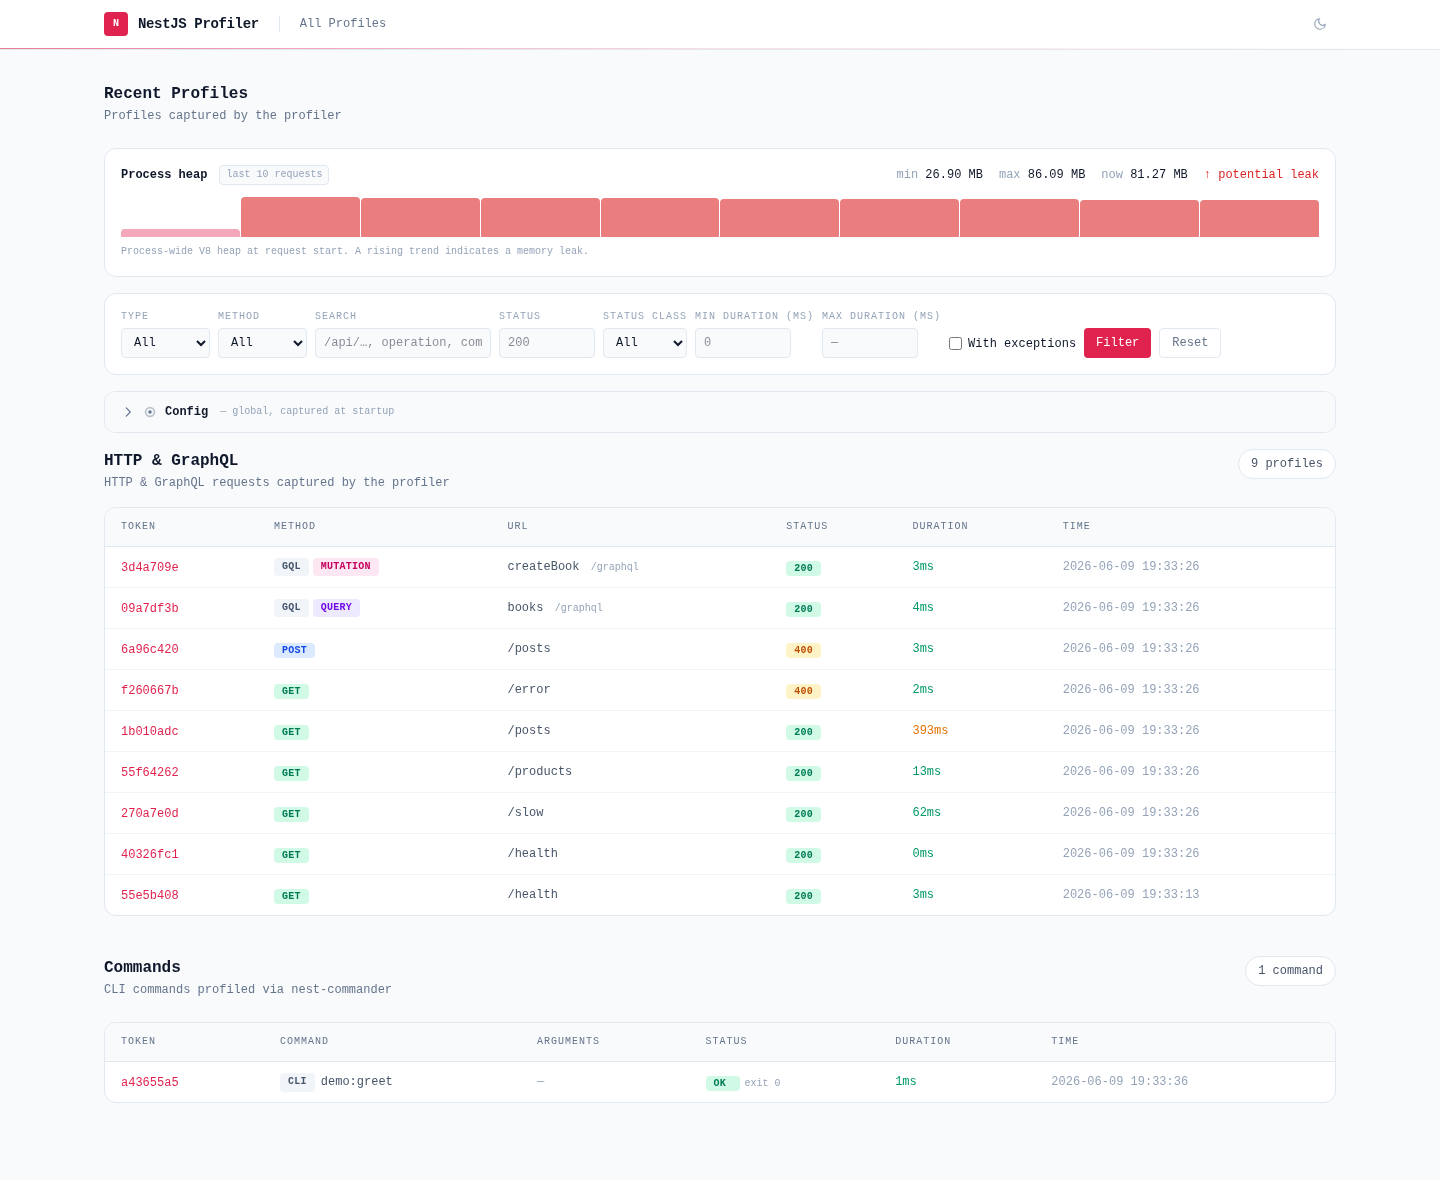Open the Method filter dropdown

click(262, 343)
